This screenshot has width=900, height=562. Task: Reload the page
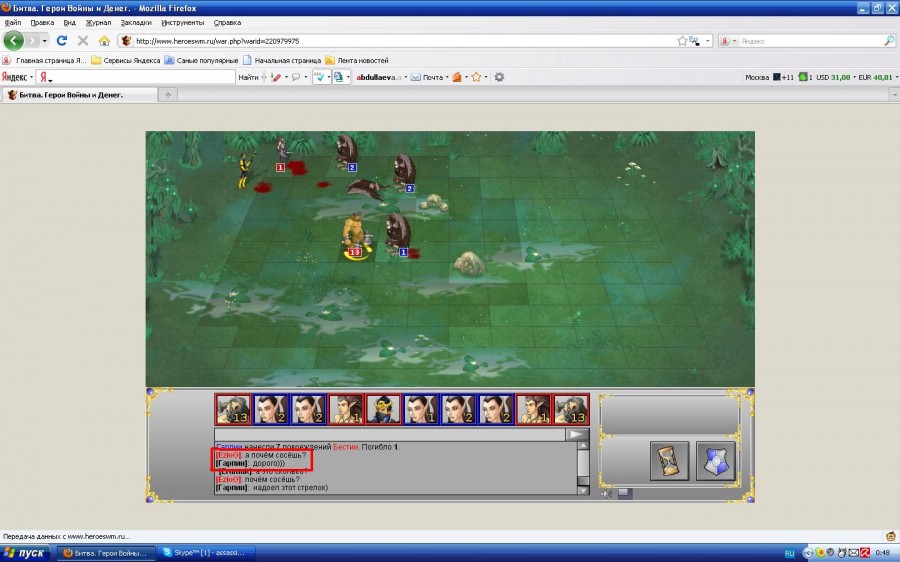62,41
